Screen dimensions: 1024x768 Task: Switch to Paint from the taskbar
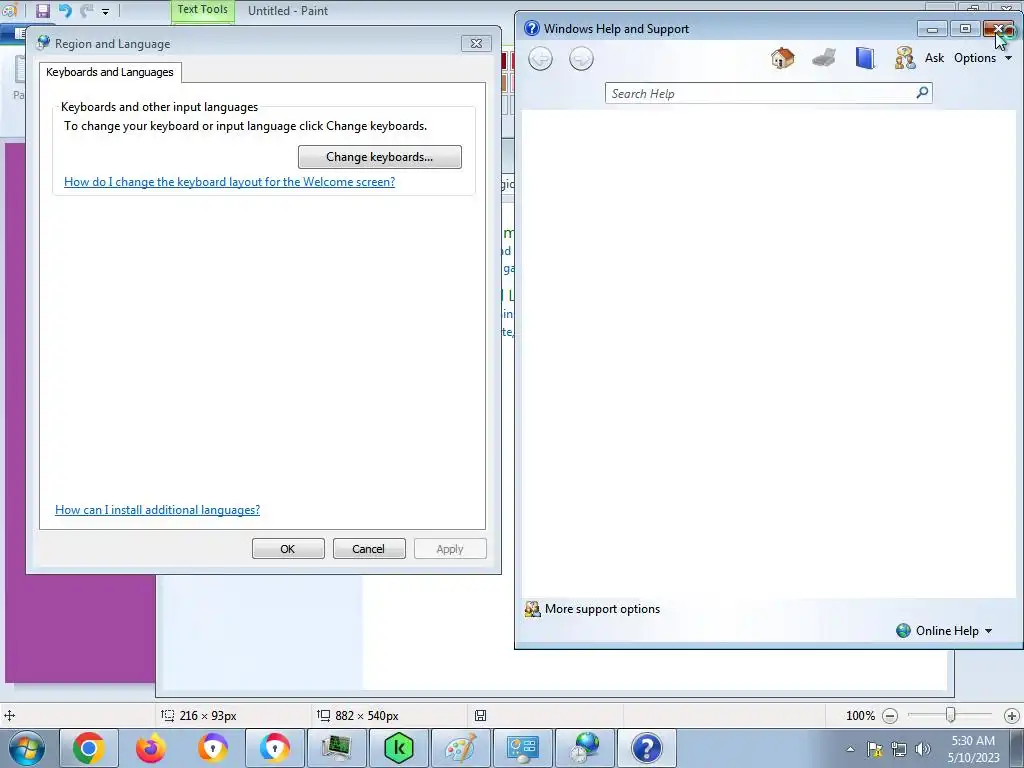point(460,748)
